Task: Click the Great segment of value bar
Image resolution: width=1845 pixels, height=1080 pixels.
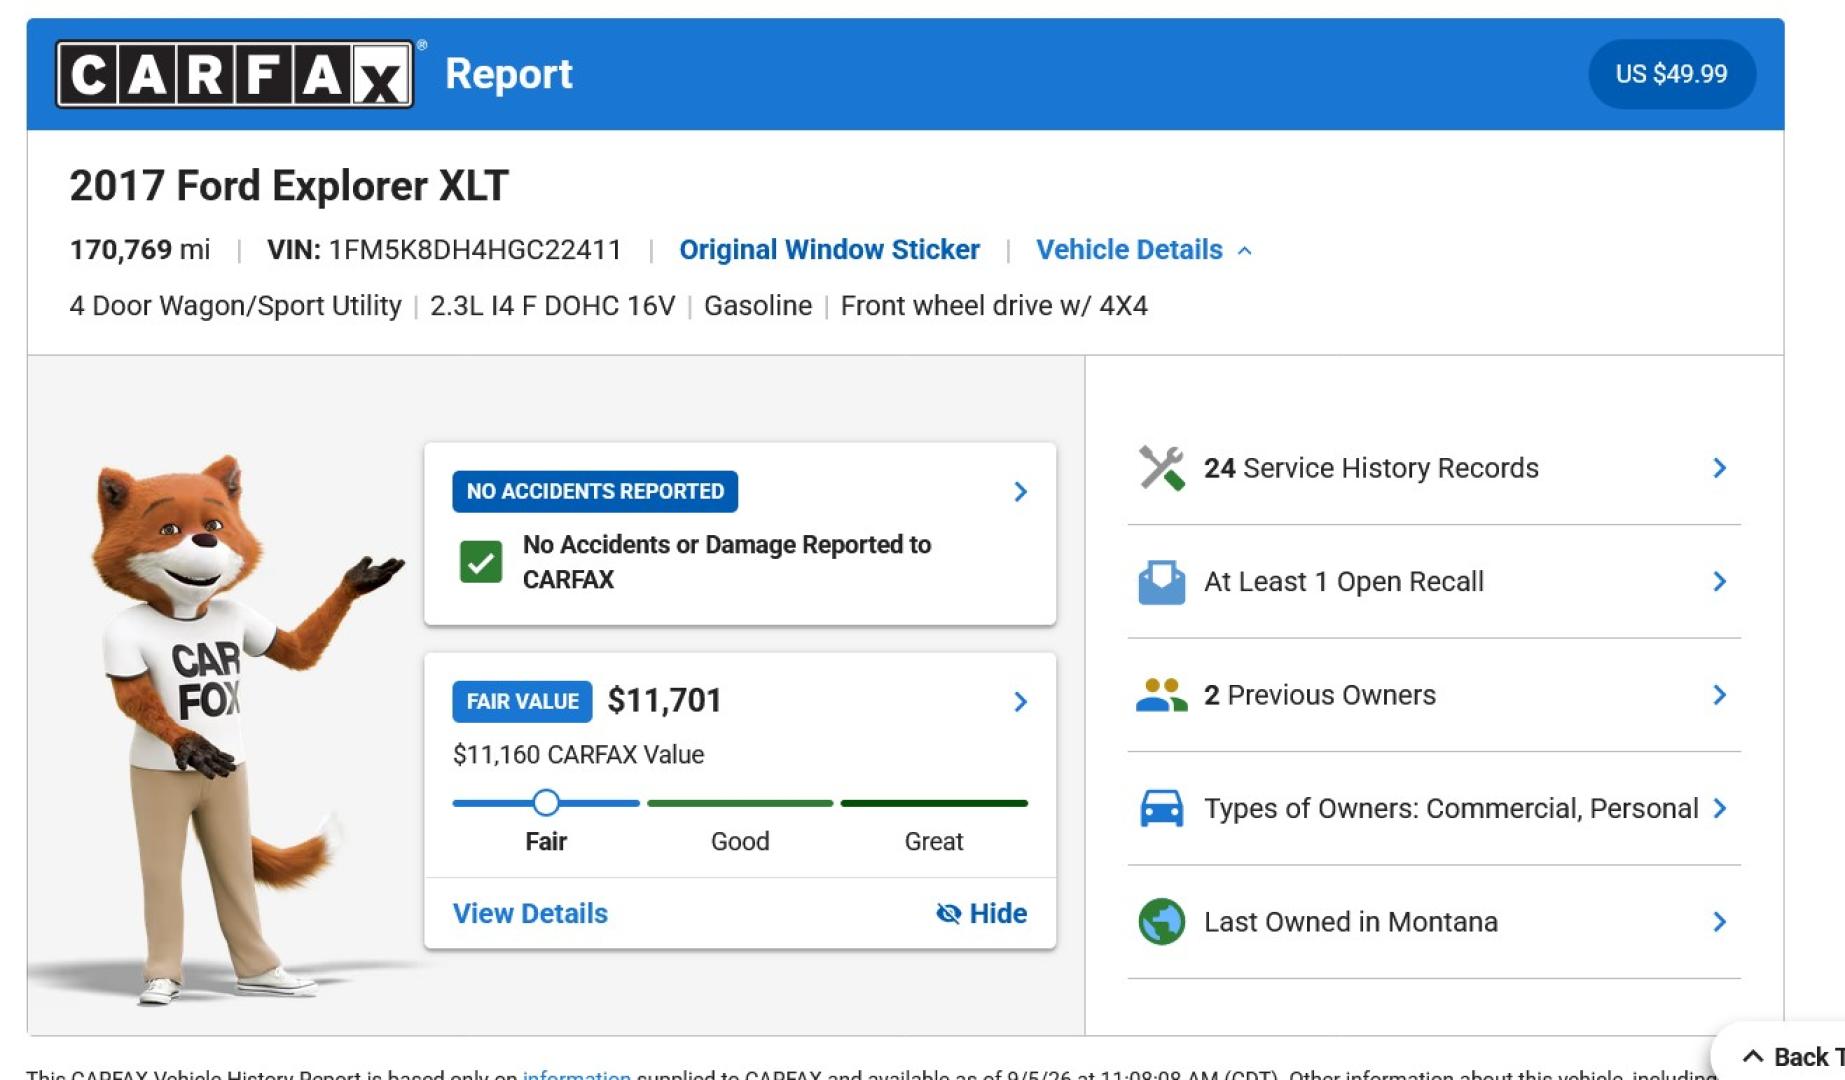Action: (934, 803)
